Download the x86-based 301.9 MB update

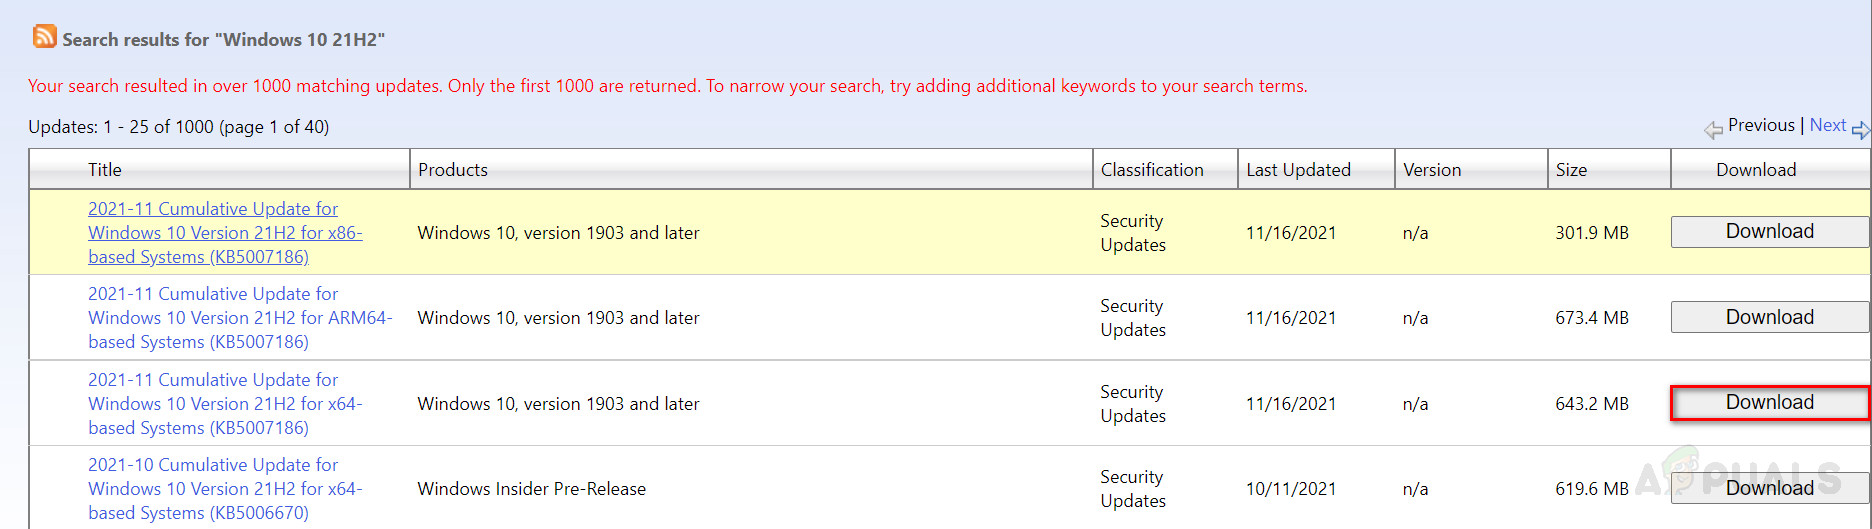point(1769,232)
